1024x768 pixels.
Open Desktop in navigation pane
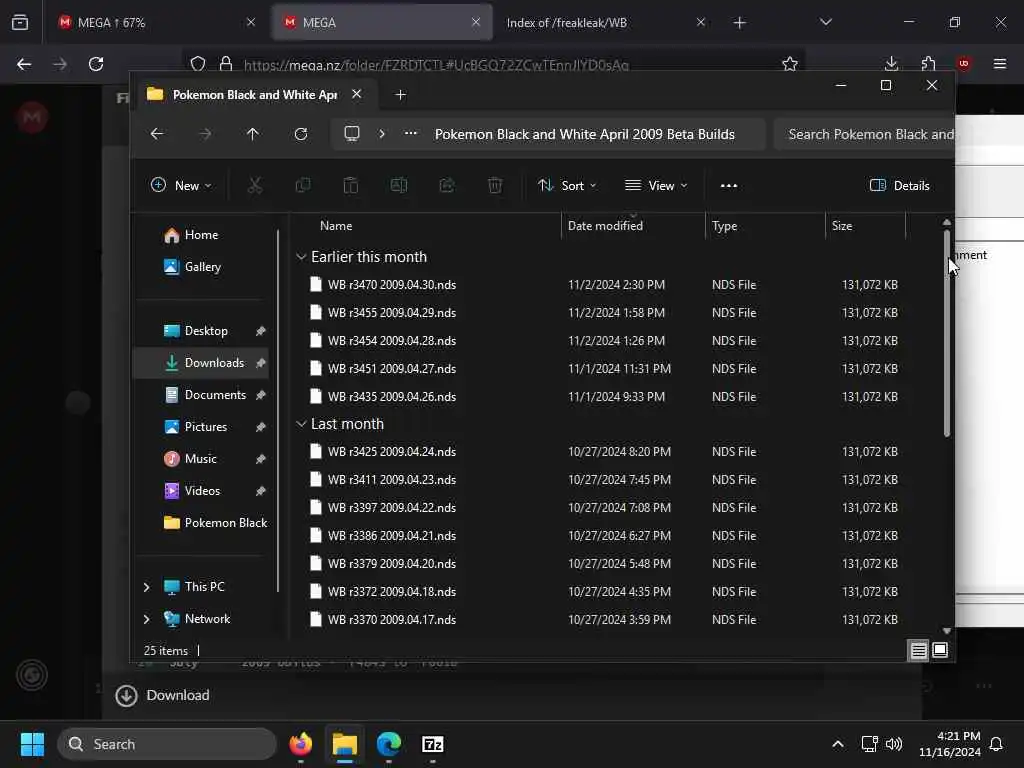202,331
